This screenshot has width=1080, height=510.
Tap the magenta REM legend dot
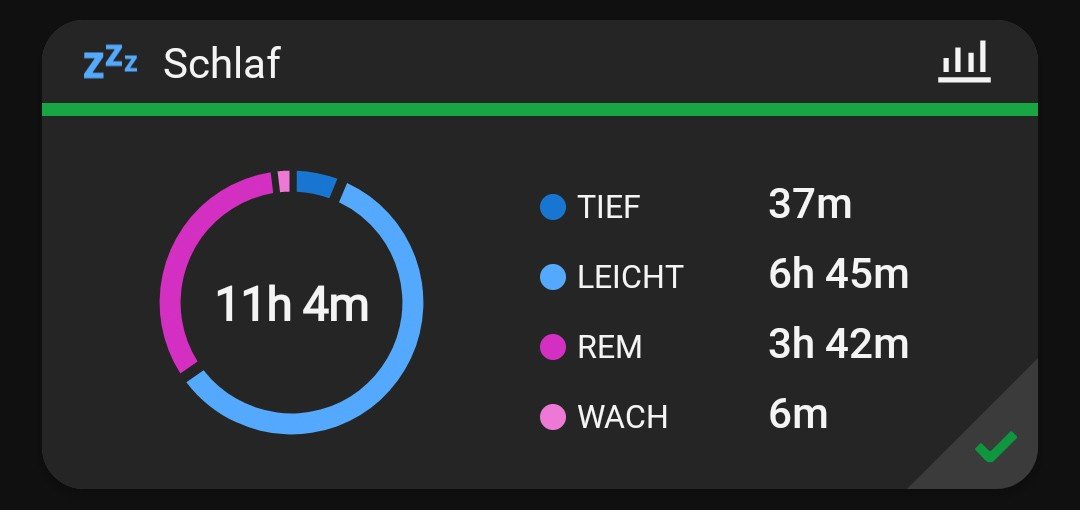(x=553, y=347)
